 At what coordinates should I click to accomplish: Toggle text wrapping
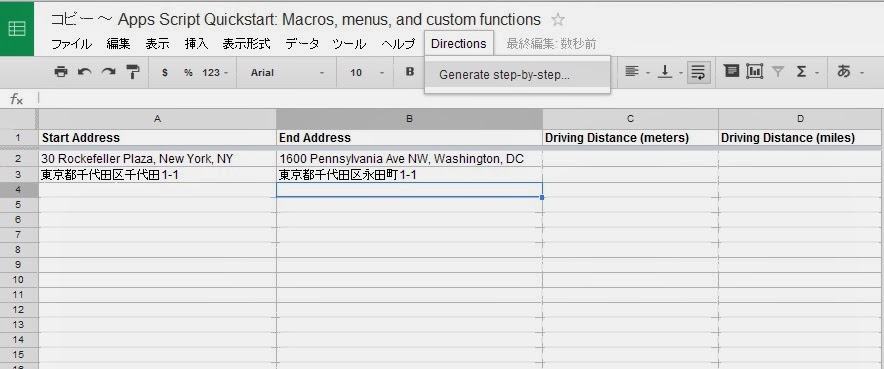698,72
